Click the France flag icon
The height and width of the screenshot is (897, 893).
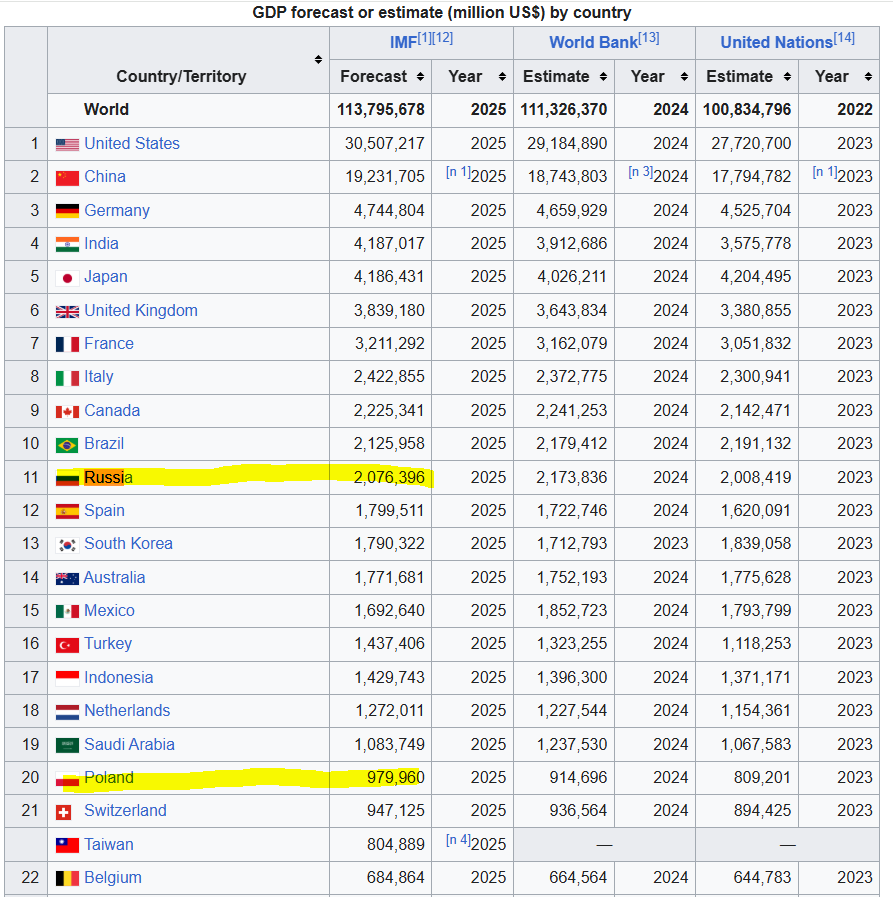coord(67,344)
